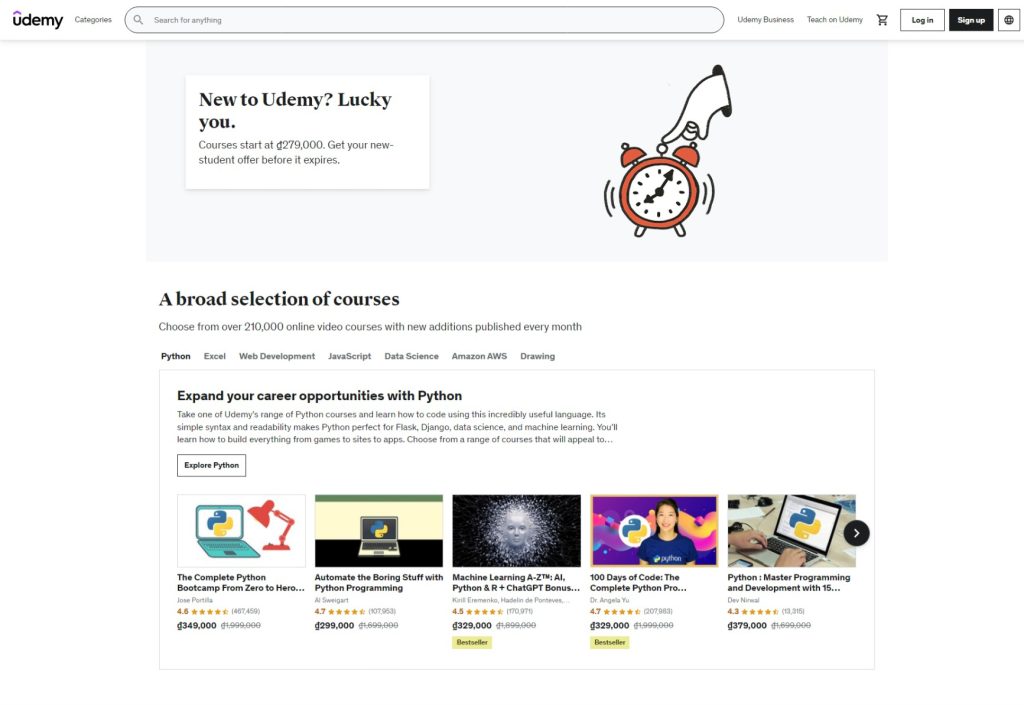Select the Python tab
The width and height of the screenshot is (1024, 705).
(176, 356)
